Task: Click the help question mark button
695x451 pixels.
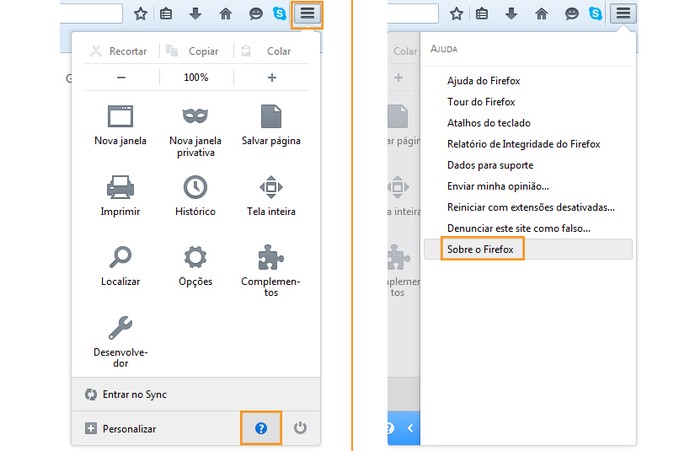Action: (x=261, y=428)
